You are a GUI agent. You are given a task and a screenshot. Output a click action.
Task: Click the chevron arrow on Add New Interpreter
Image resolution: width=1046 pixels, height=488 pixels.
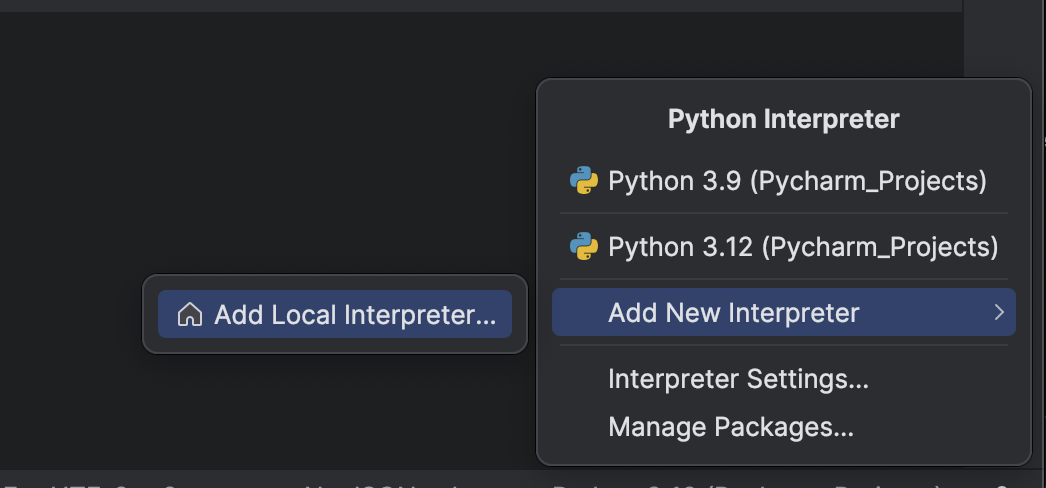click(999, 312)
